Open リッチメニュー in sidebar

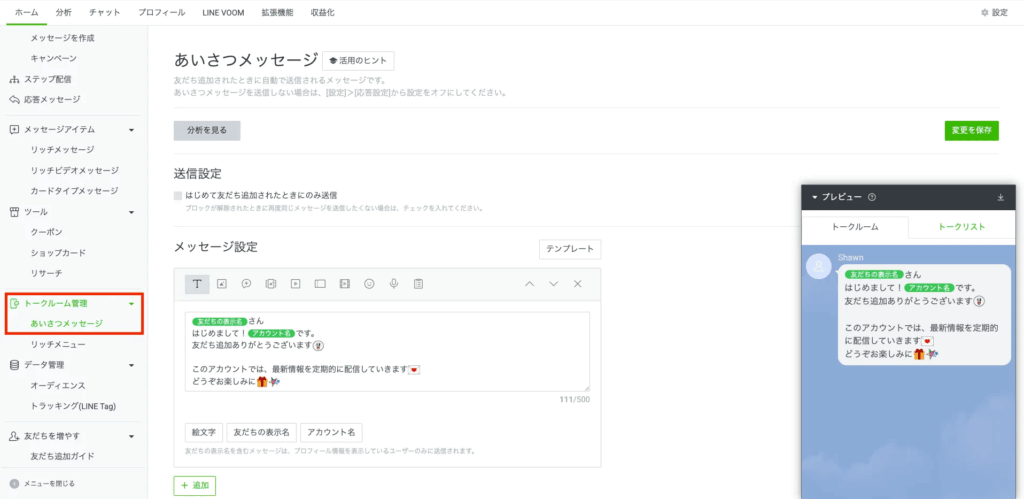coord(58,344)
